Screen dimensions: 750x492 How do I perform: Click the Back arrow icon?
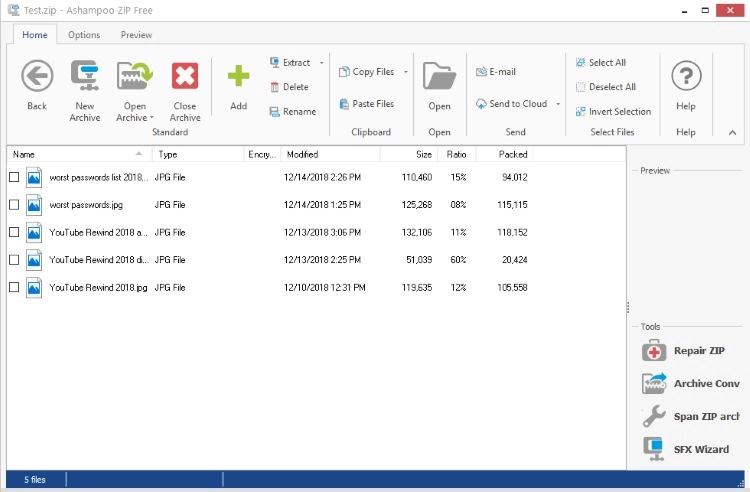tap(37, 76)
